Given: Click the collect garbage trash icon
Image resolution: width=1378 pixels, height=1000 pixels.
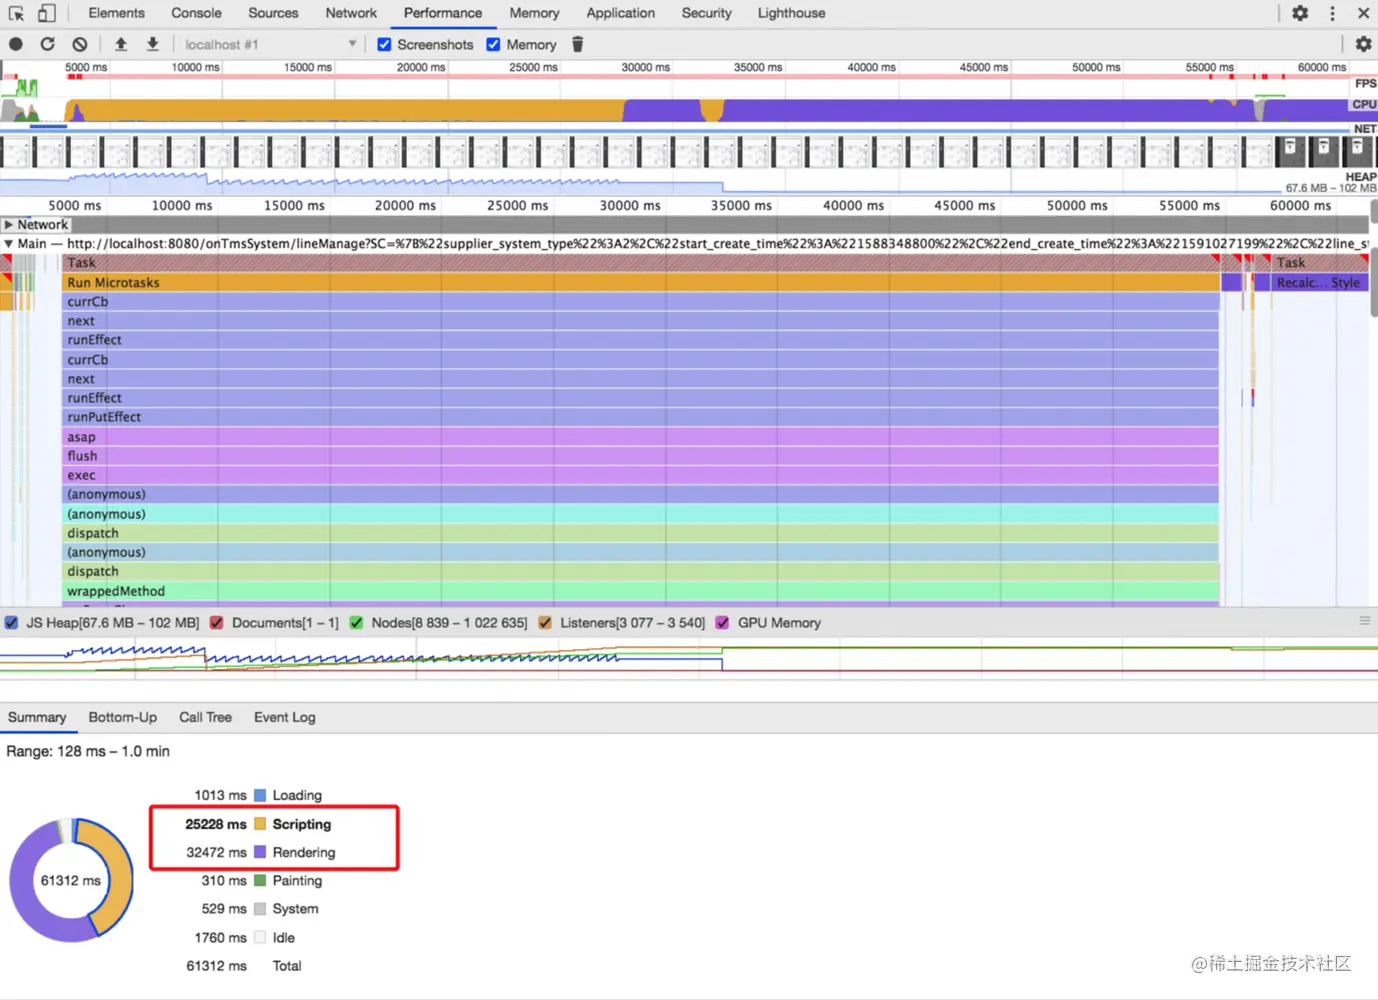Looking at the screenshot, I should click(x=577, y=44).
